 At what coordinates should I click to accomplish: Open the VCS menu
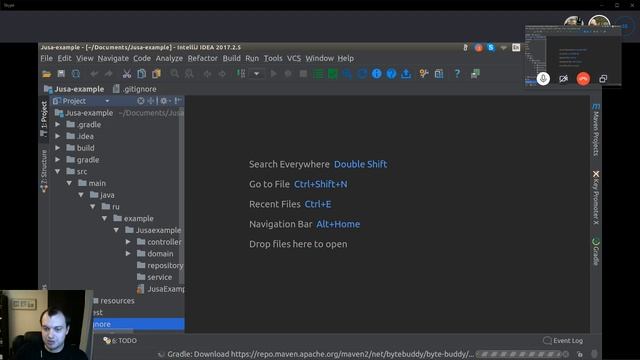point(294,58)
